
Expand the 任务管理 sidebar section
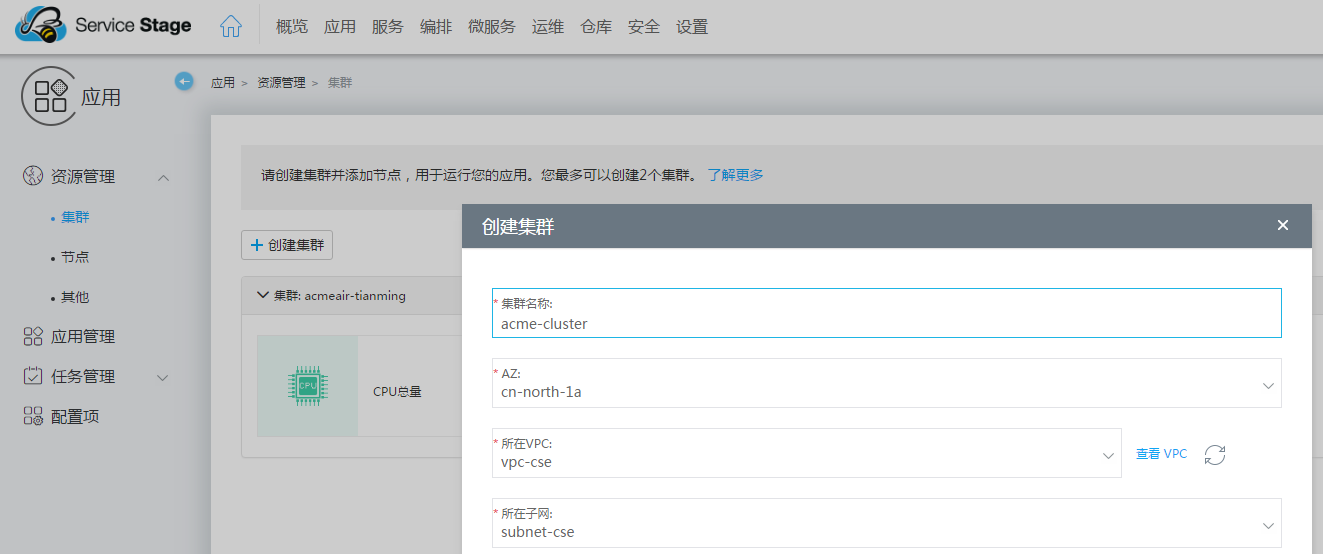pos(83,377)
